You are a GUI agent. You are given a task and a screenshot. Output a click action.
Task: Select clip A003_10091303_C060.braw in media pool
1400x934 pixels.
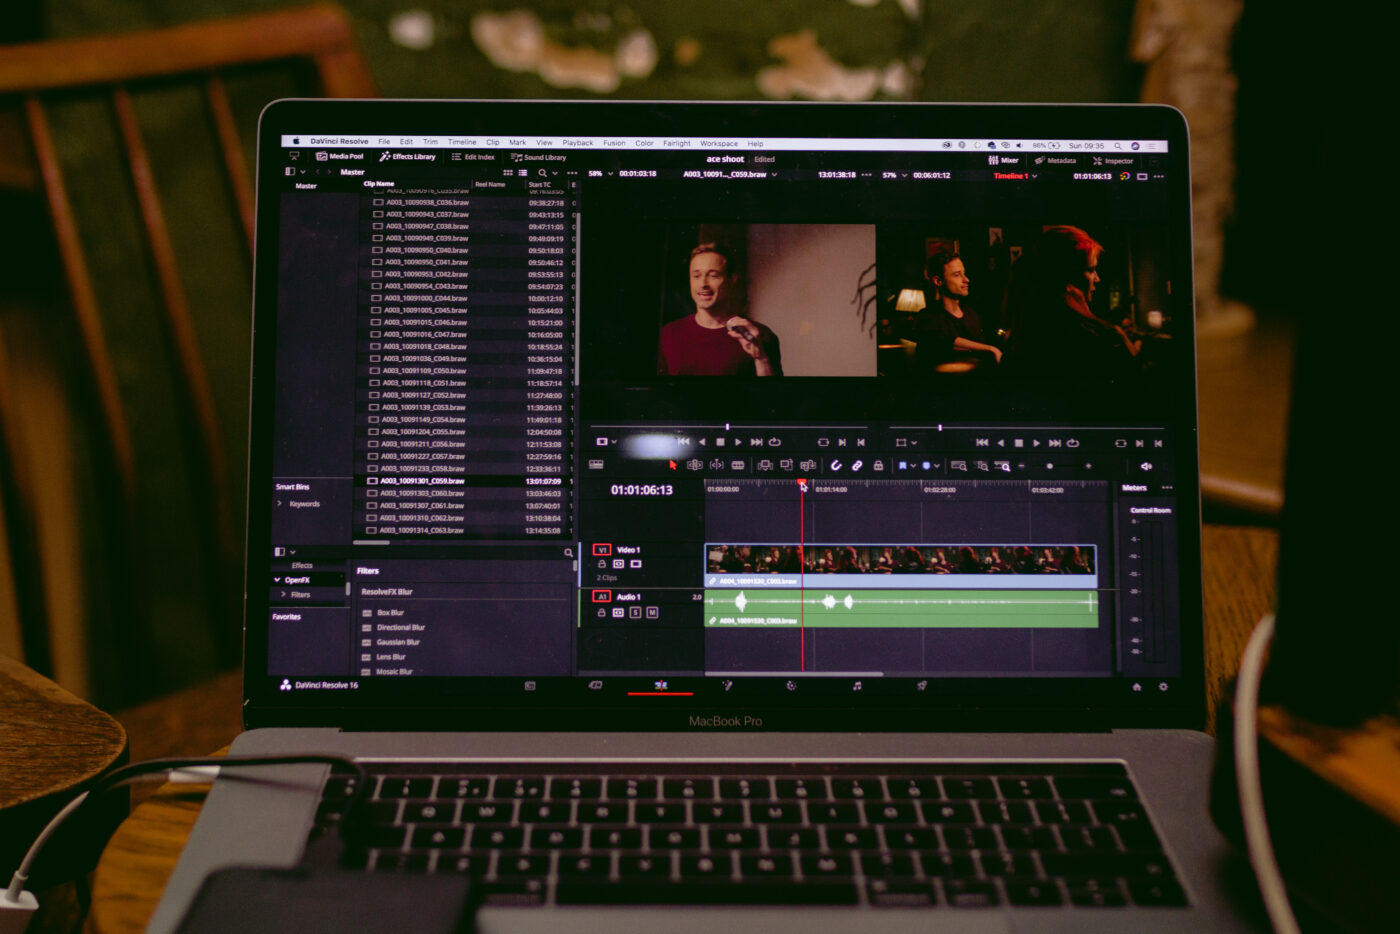coord(422,493)
